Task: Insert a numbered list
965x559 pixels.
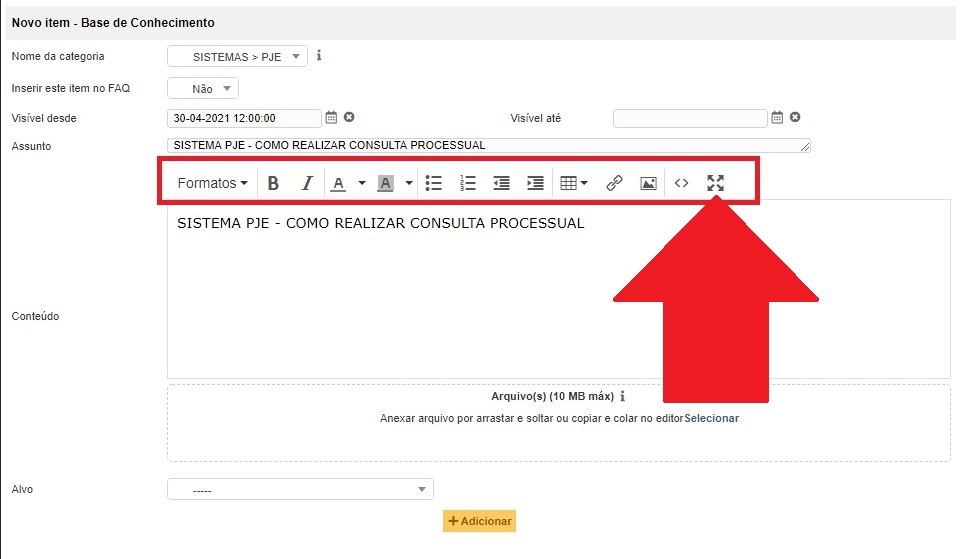Action: (468, 183)
